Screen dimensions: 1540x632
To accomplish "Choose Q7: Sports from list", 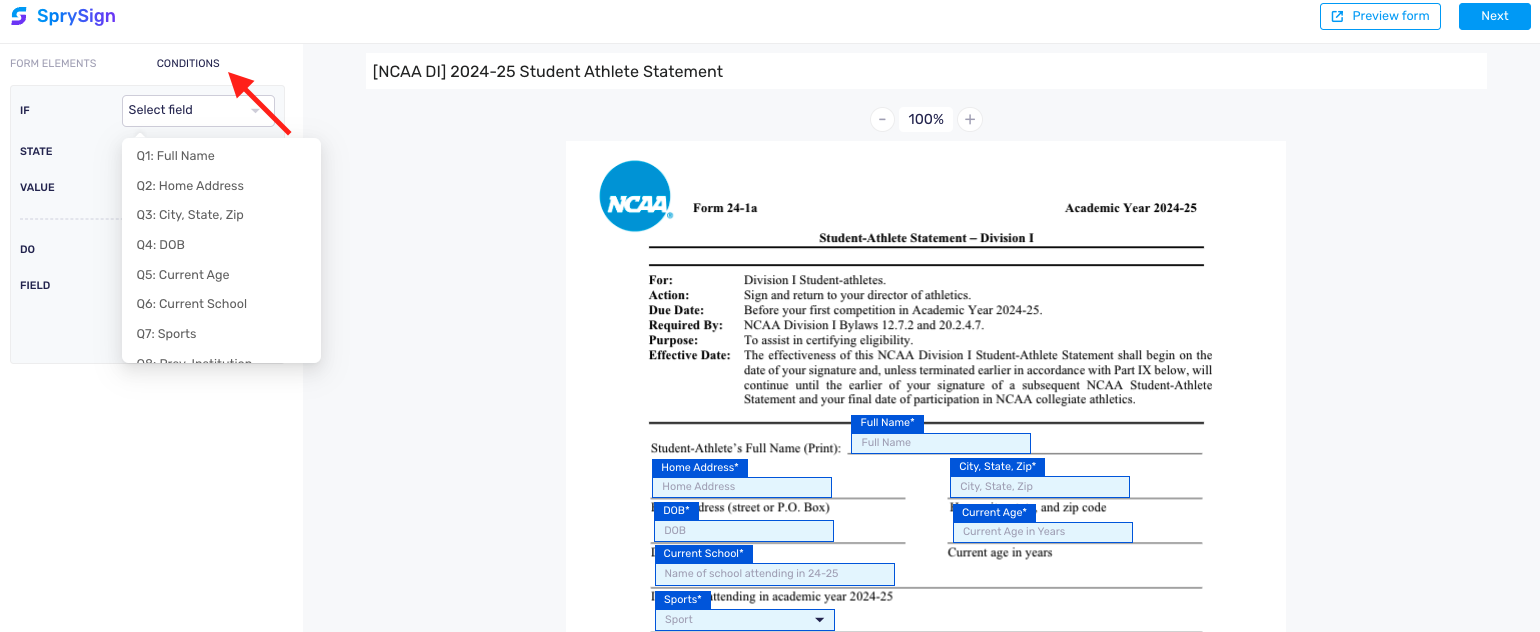I will tap(167, 334).
